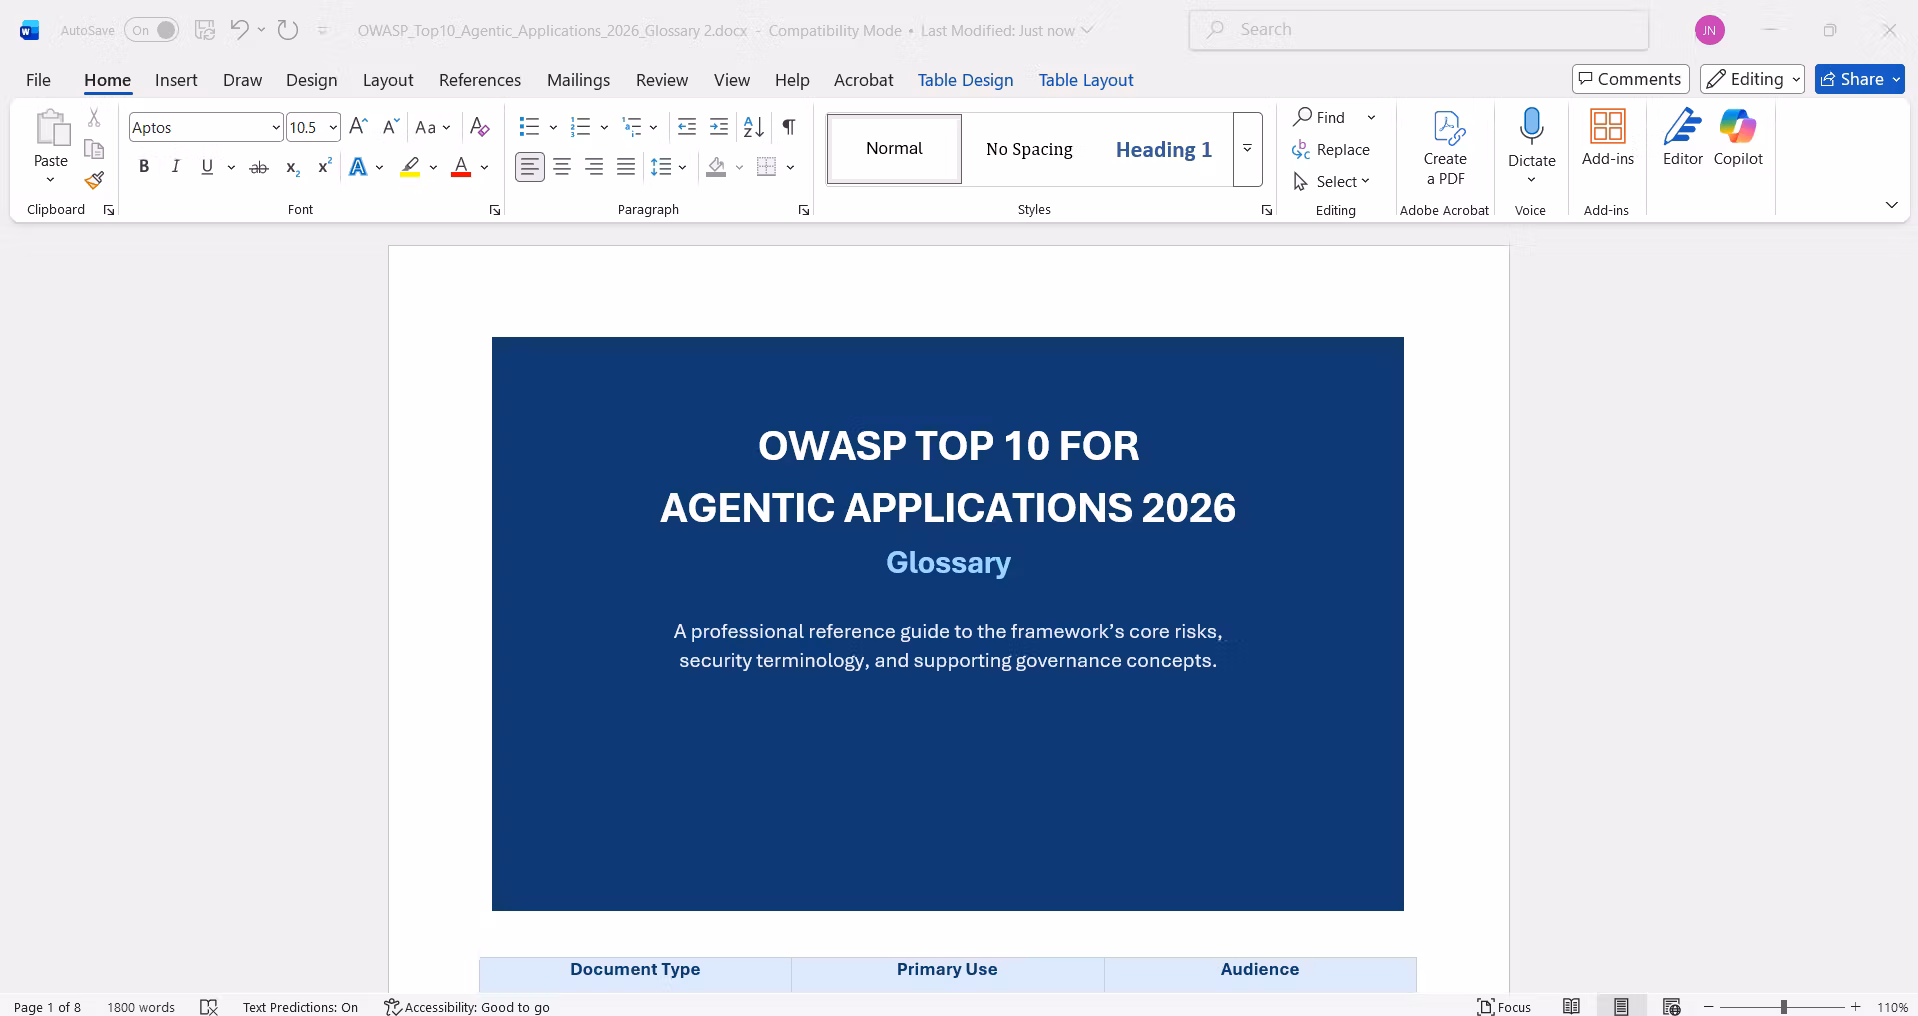Expand the Styles gallery
The width and height of the screenshot is (1918, 1016).
click(x=1248, y=149)
